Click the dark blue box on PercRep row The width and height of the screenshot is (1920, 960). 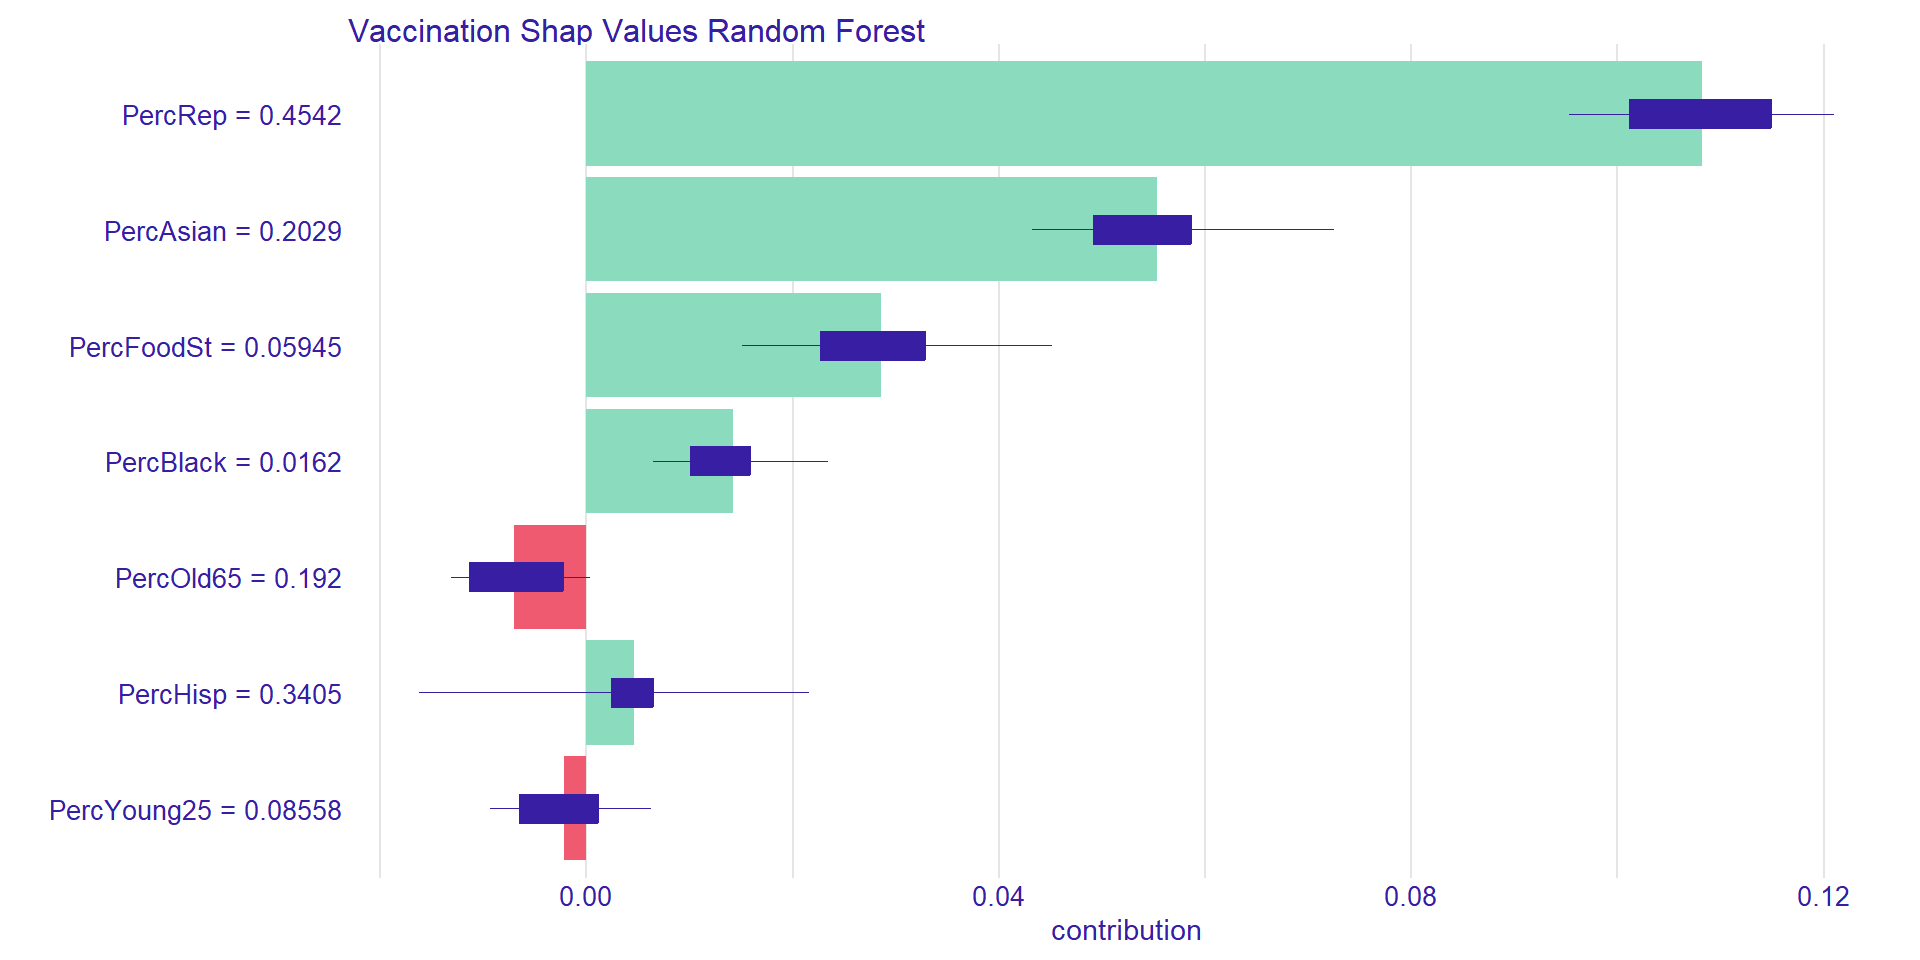[x=1699, y=114]
